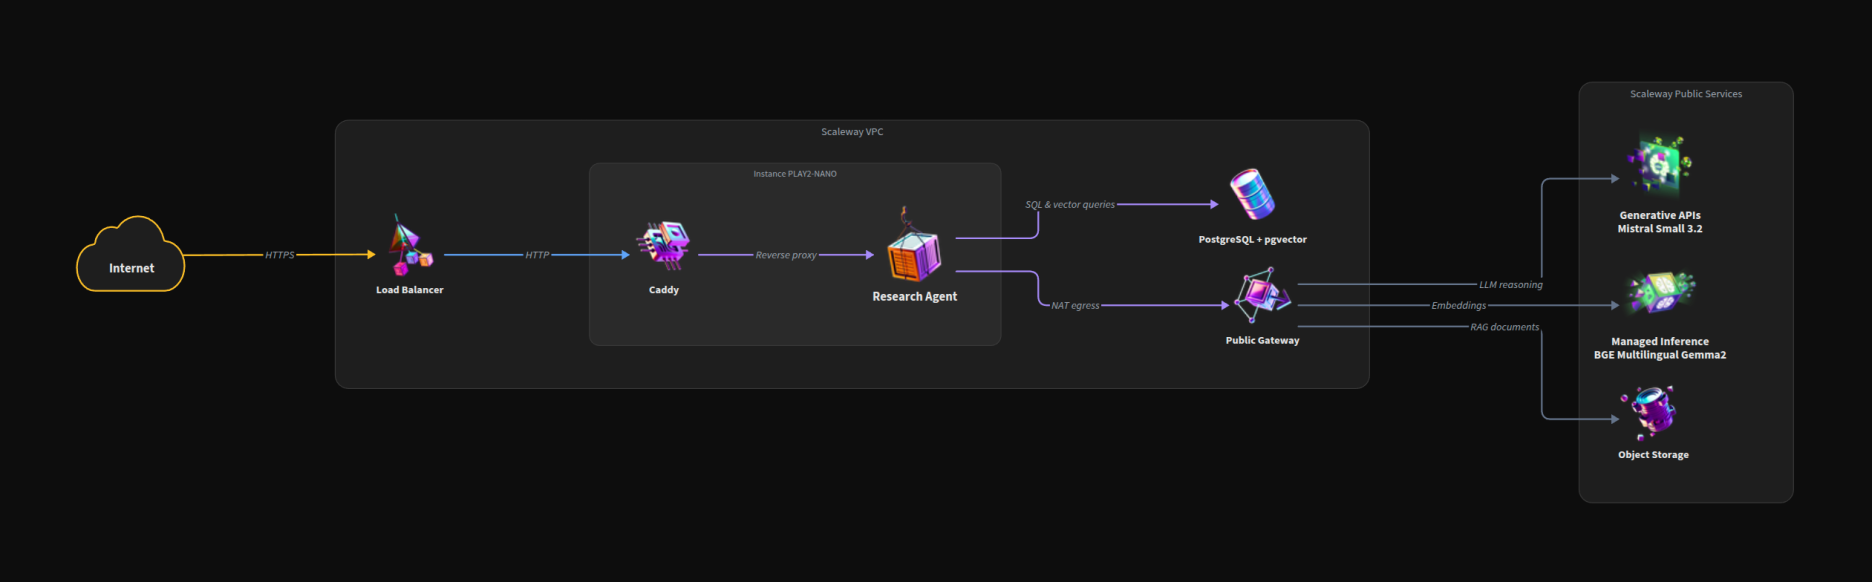The image size is (1872, 582).
Task: Click the 'Reverse proxy' edge label
Action: coord(786,255)
